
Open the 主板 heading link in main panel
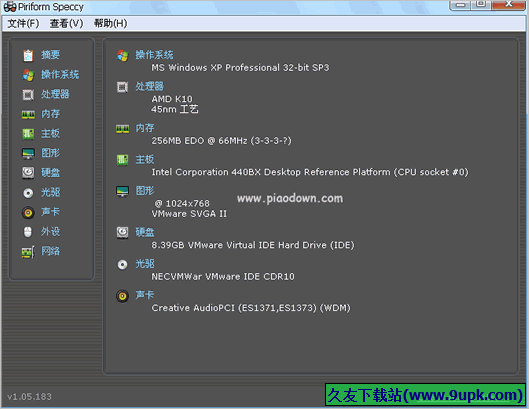(145, 159)
